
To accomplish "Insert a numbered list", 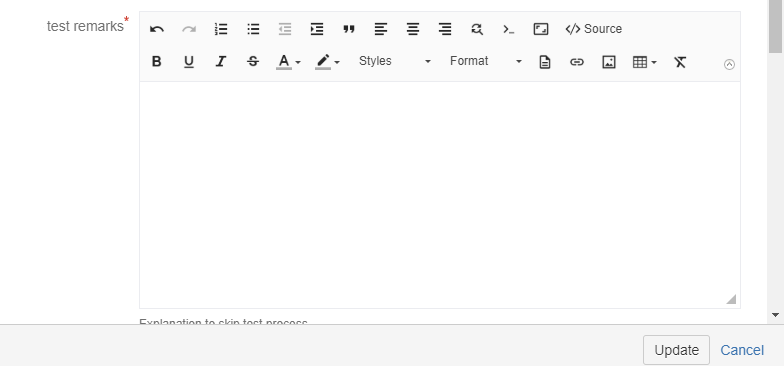I will coord(221,29).
